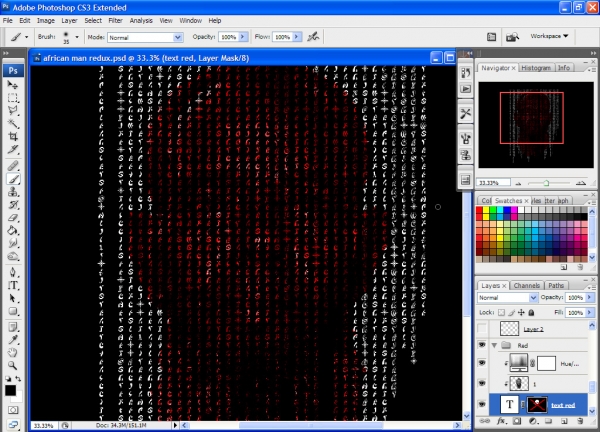
Task: Open the Analysis menu
Action: tap(141, 21)
